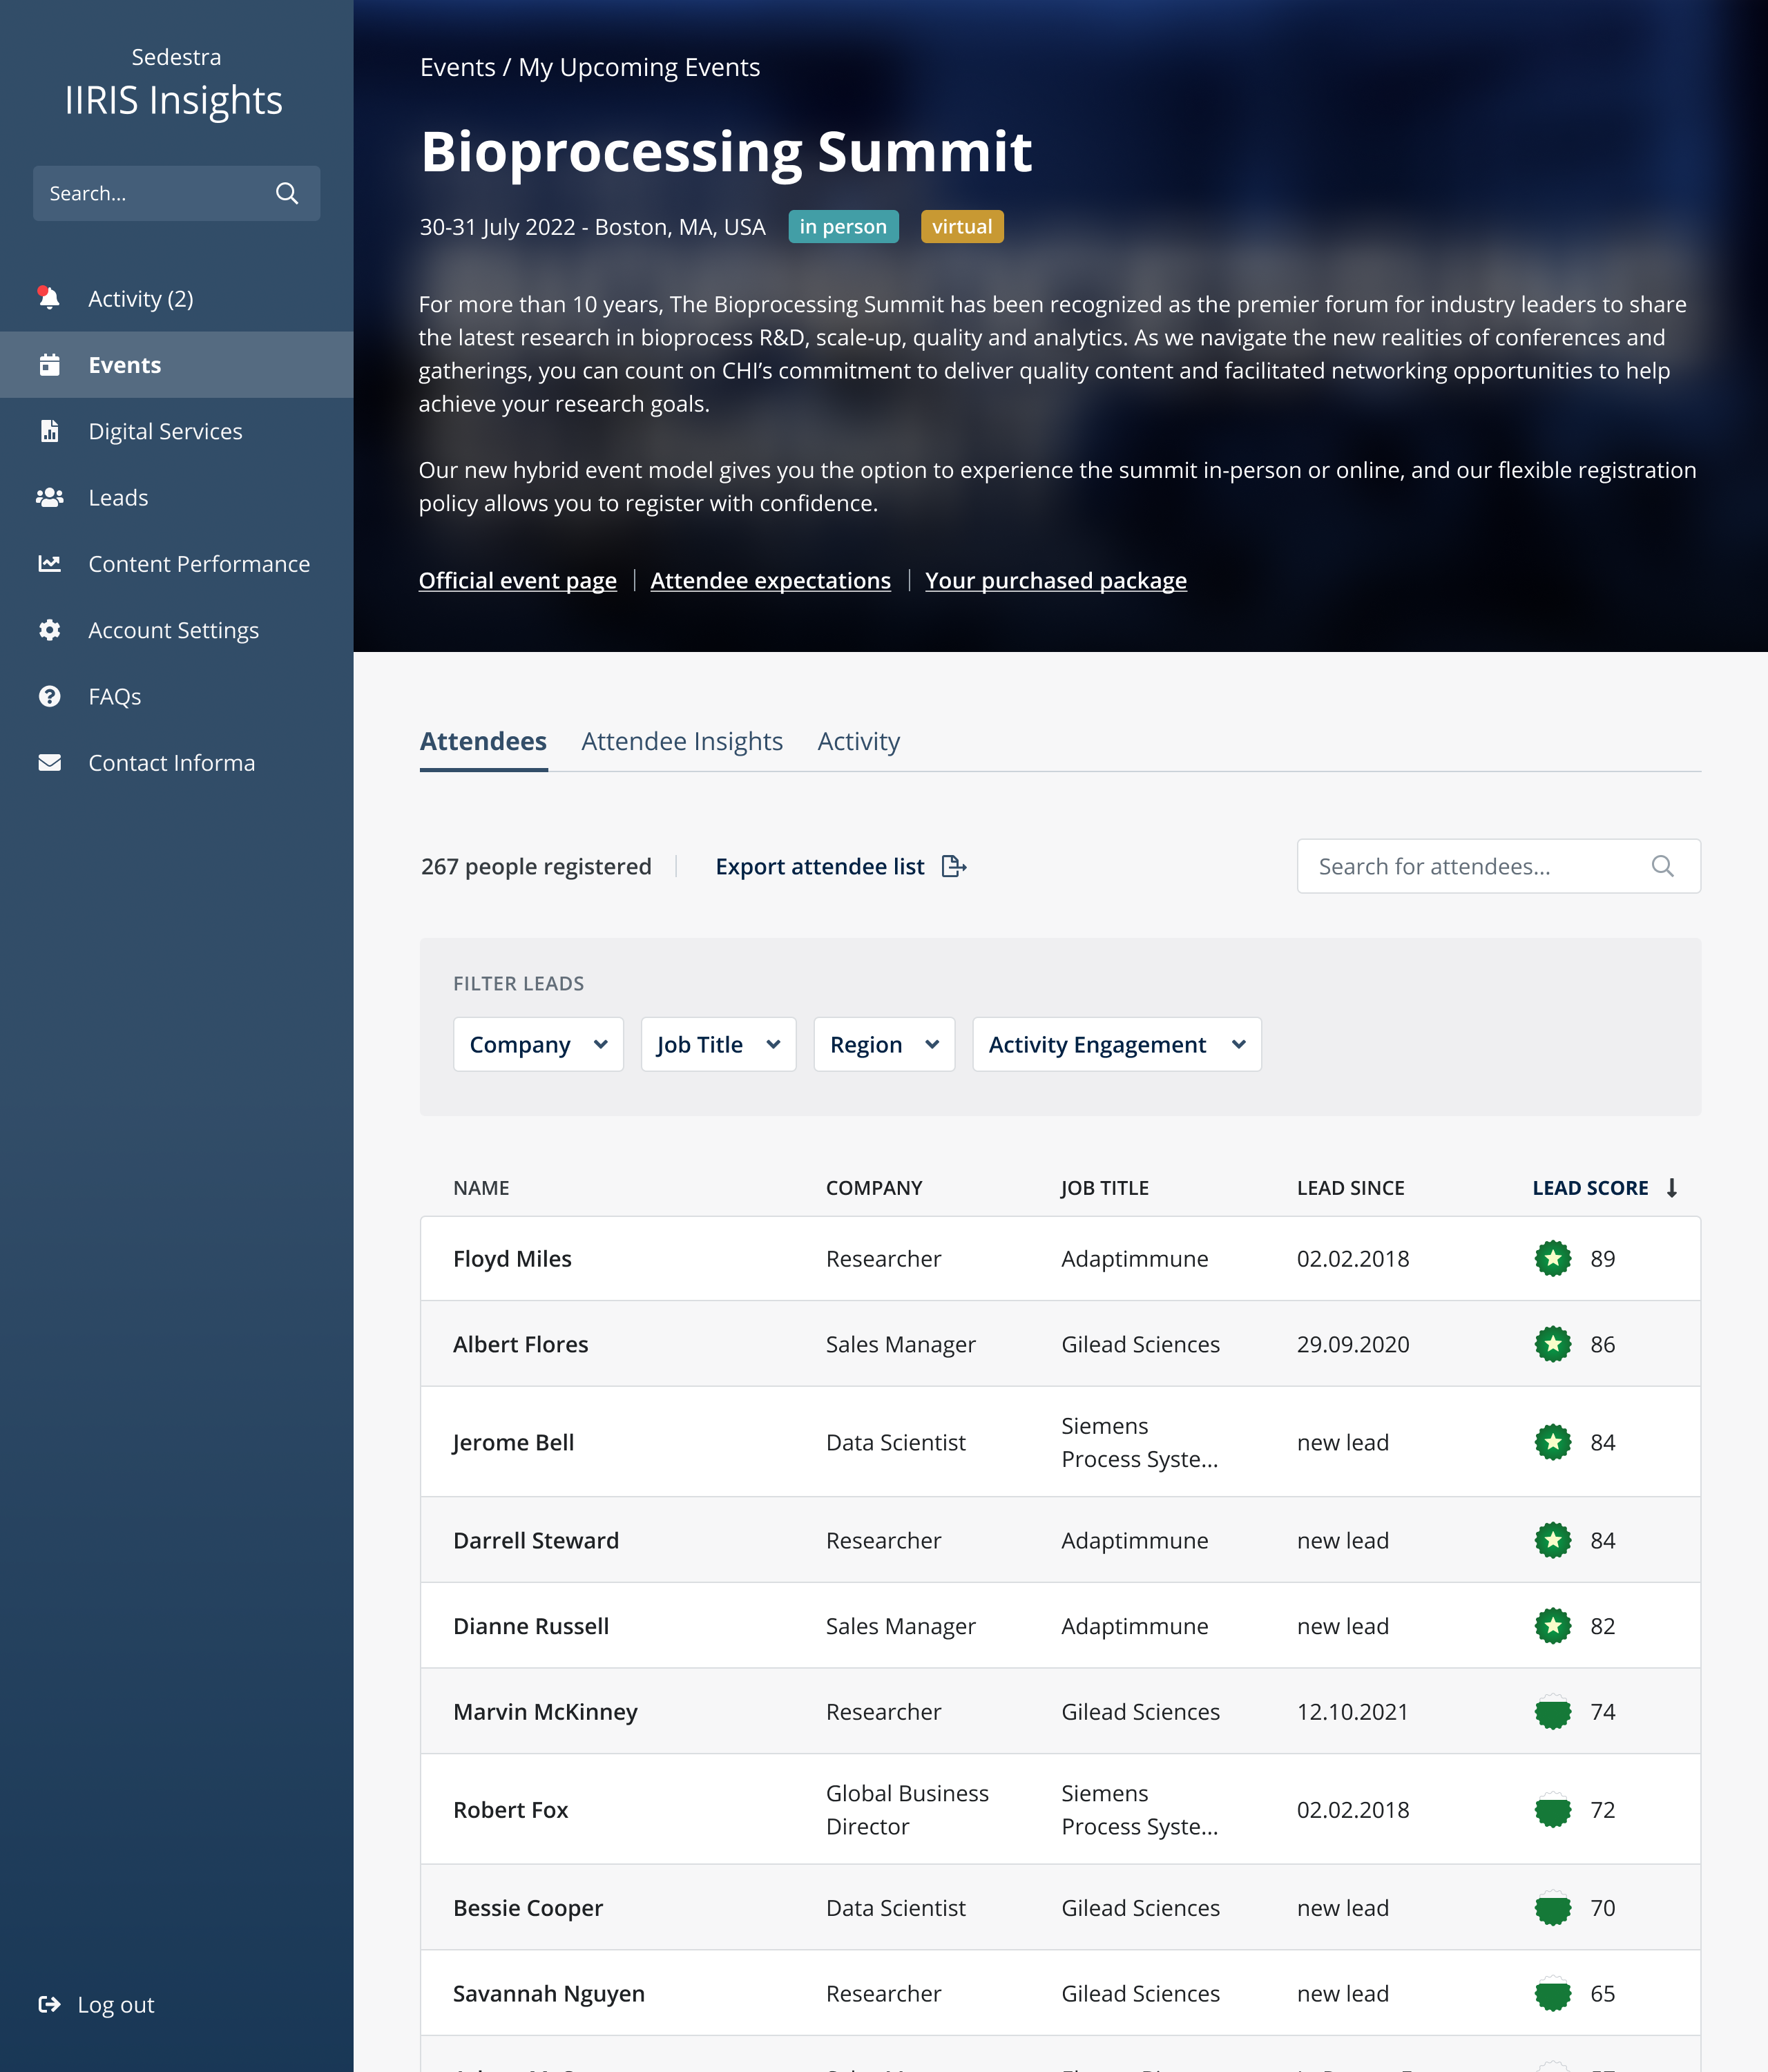The height and width of the screenshot is (2072, 1768).
Task: Open FAQs in the sidebar
Action: 176,696
